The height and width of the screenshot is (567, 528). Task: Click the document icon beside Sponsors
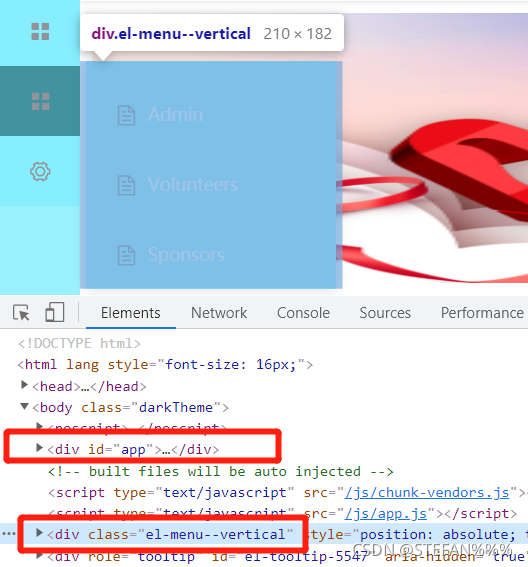click(127, 255)
